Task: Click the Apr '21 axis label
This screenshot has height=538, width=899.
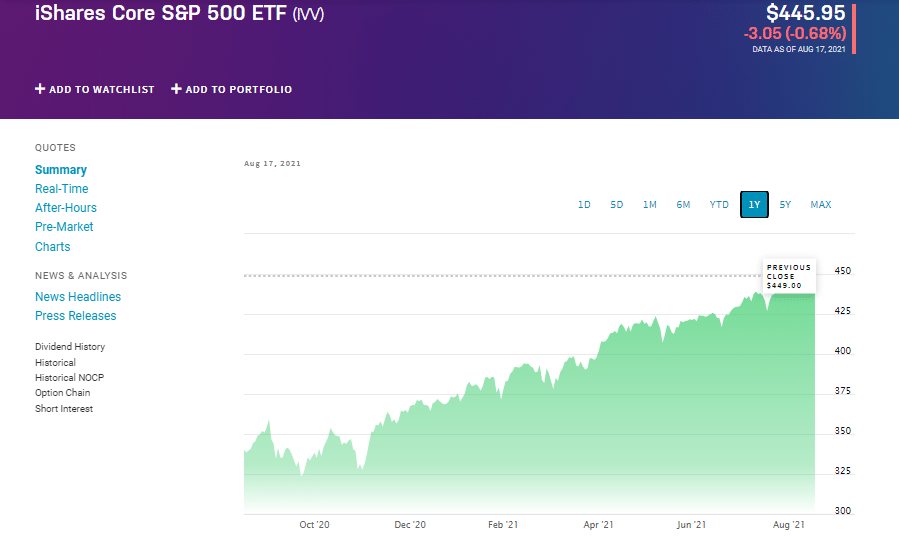Action: 598,524
